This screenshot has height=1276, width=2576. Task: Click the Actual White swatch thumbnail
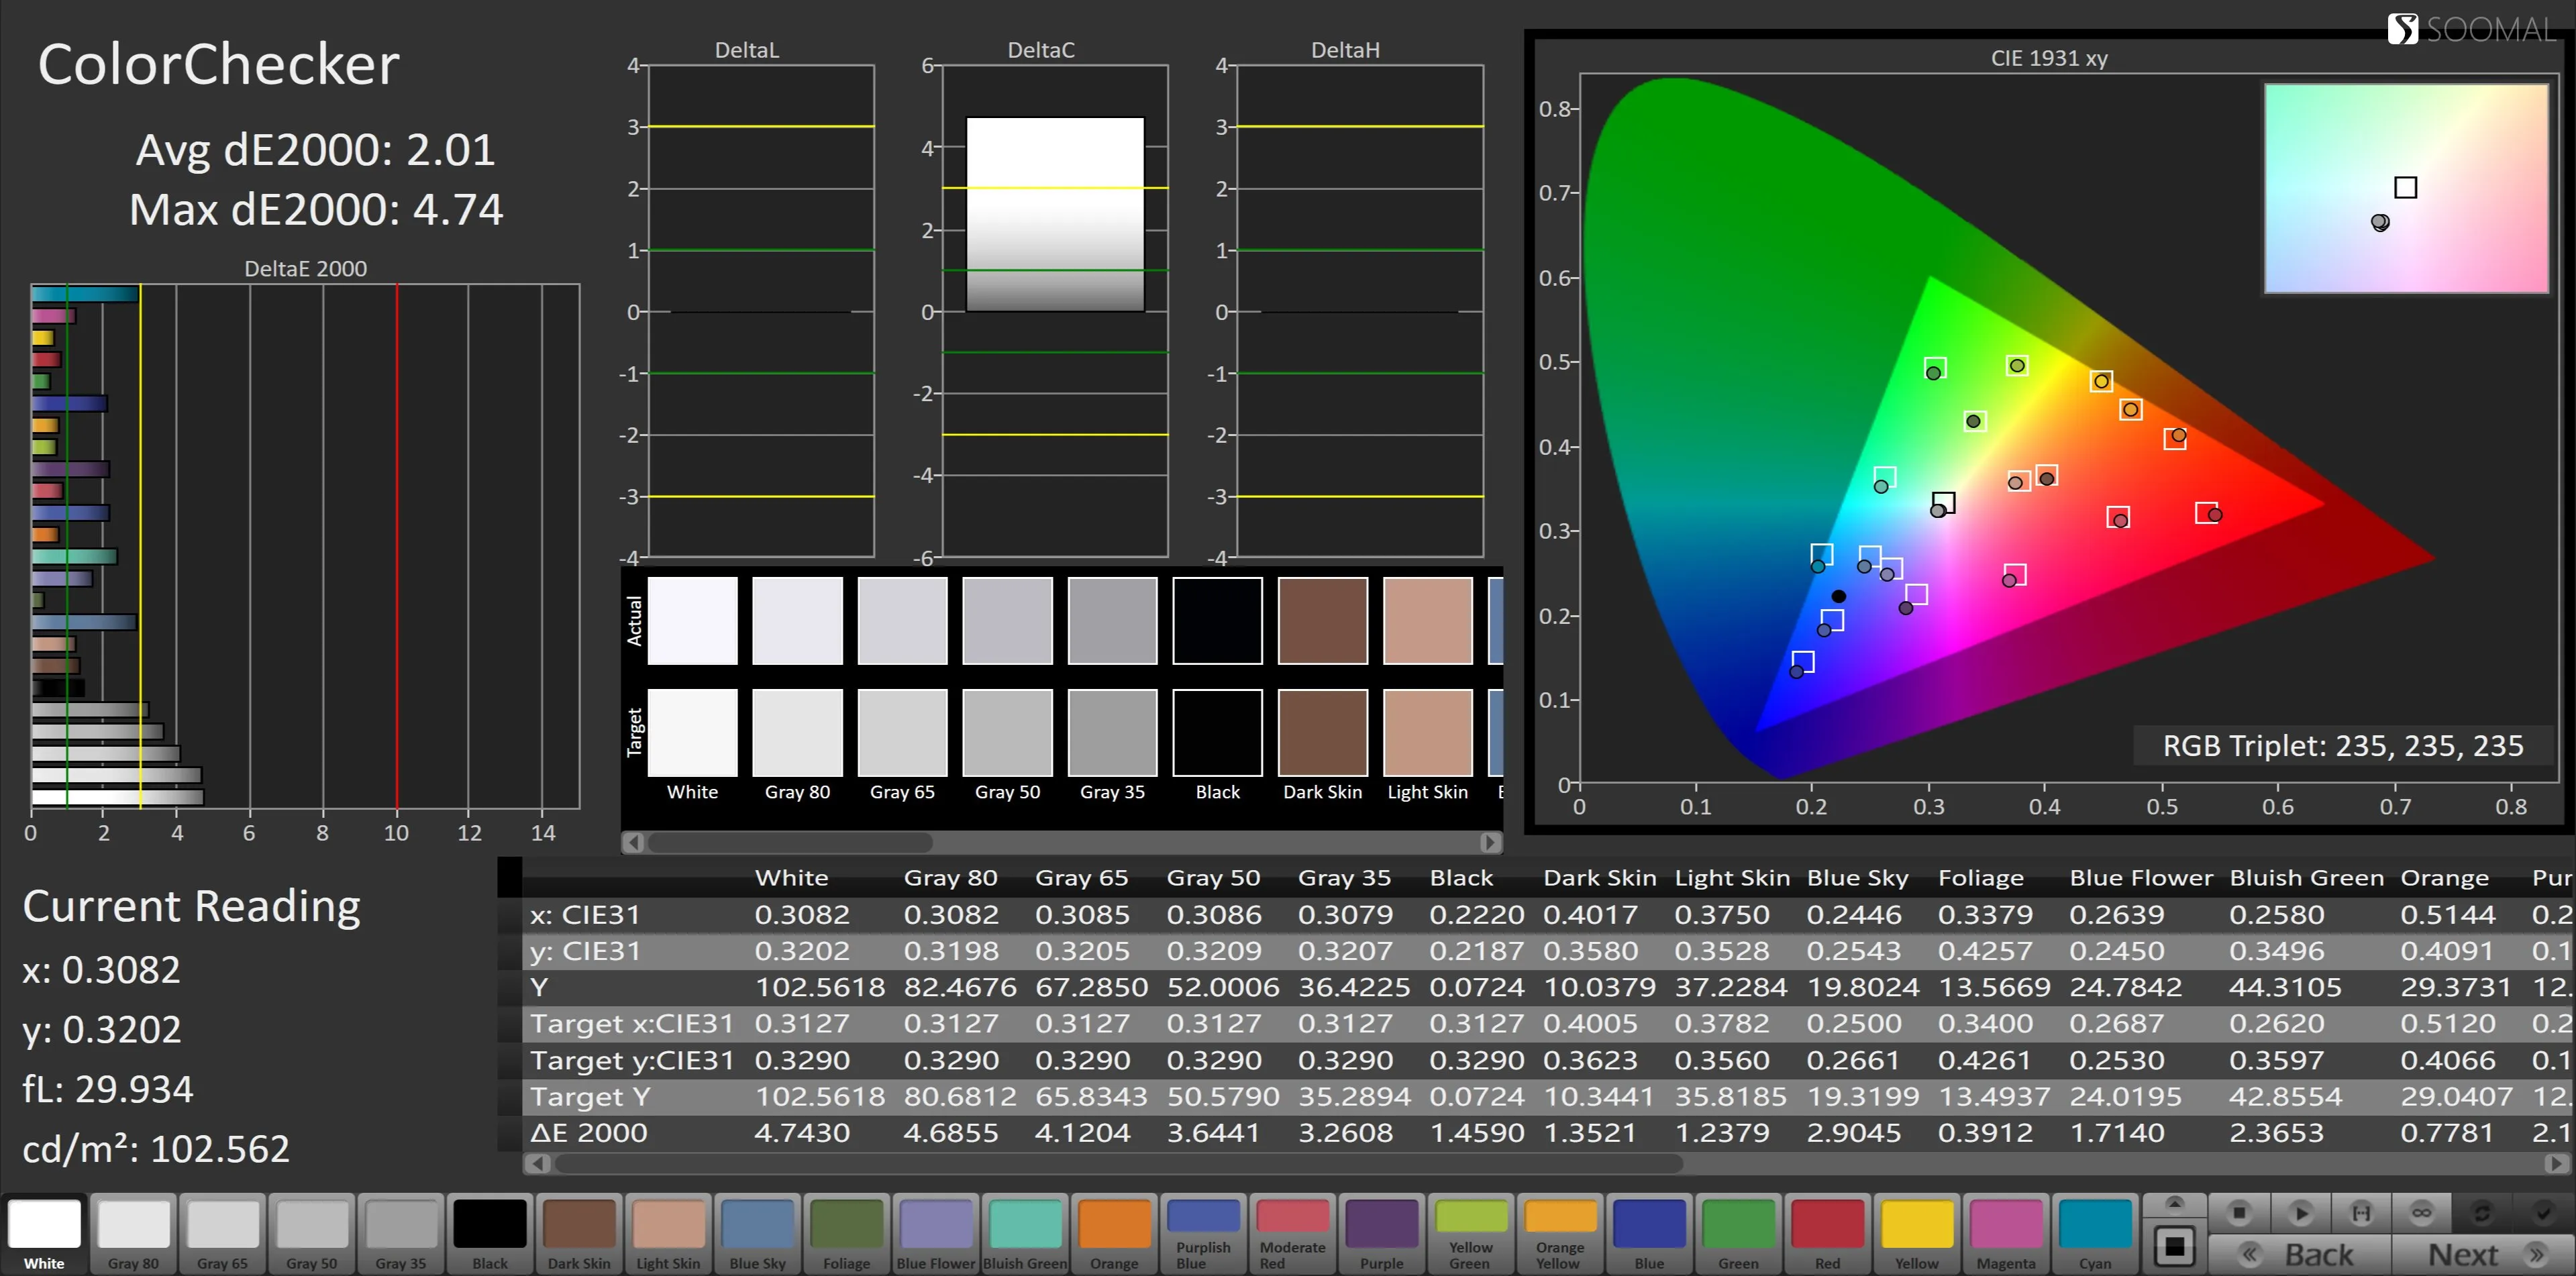pos(692,620)
